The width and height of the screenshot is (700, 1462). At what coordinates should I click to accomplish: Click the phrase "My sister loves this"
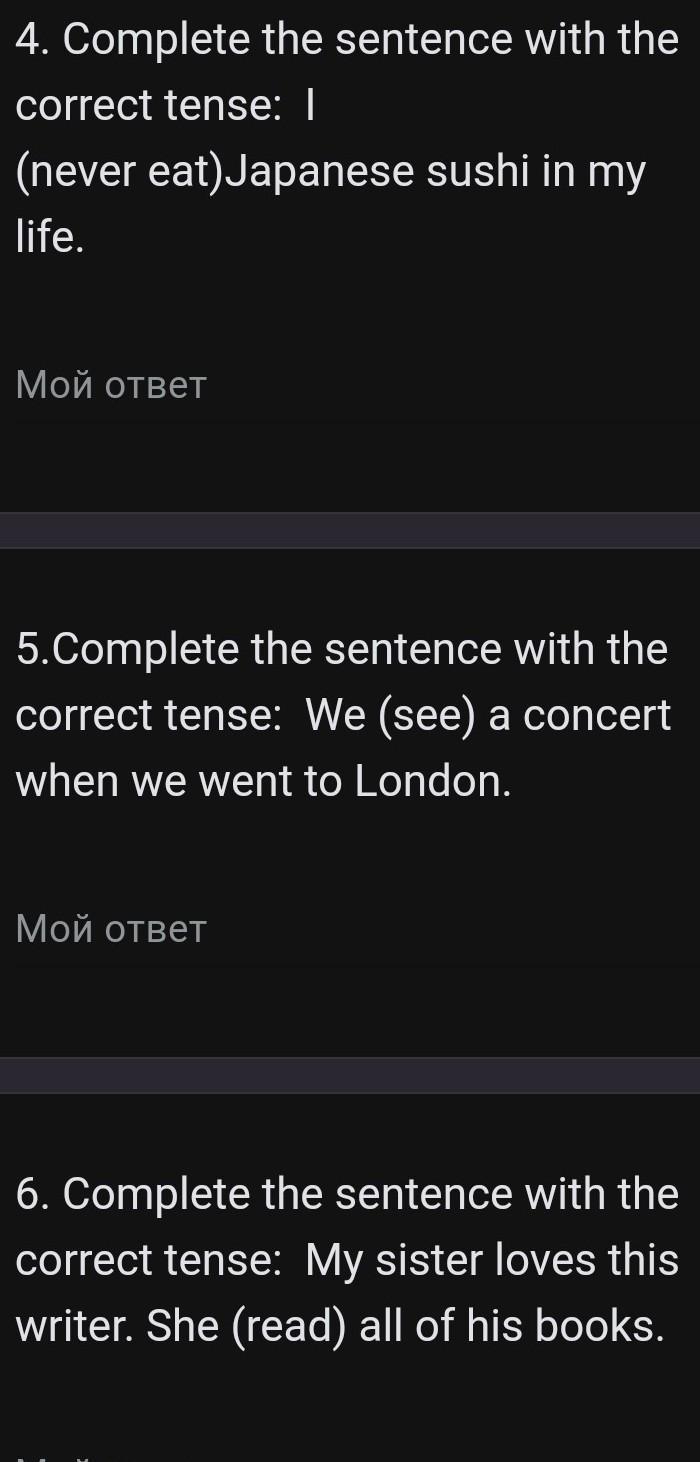(492, 1259)
